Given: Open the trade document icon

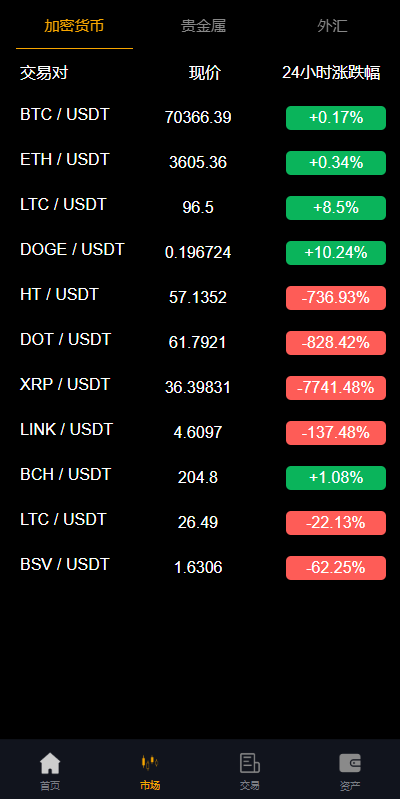Looking at the screenshot, I should click(250, 763).
